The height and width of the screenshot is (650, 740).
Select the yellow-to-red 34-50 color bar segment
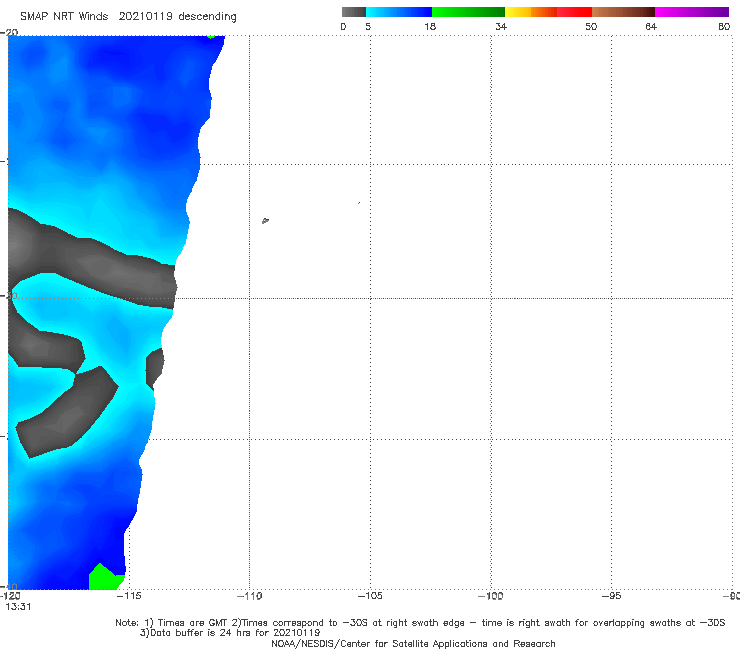point(548,12)
